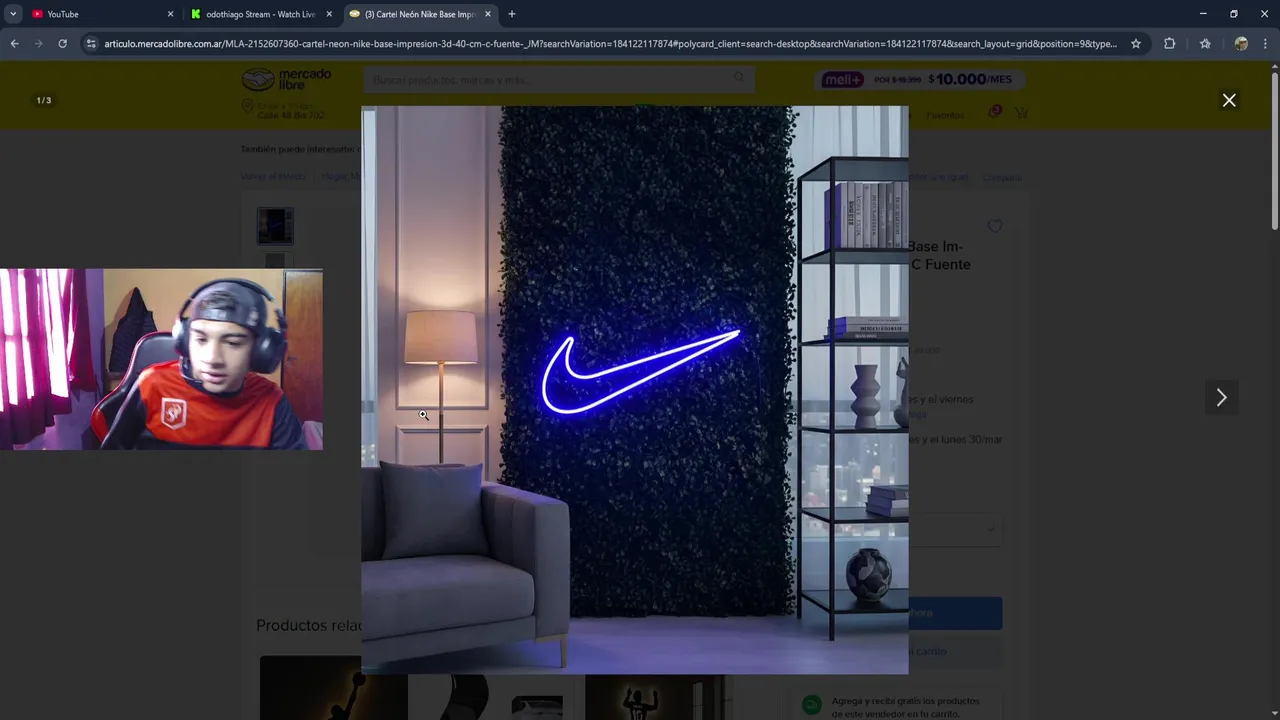The image size is (1280, 720).
Task: Bookmark this page with star icon
Action: pyautogui.click(x=1136, y=44)
